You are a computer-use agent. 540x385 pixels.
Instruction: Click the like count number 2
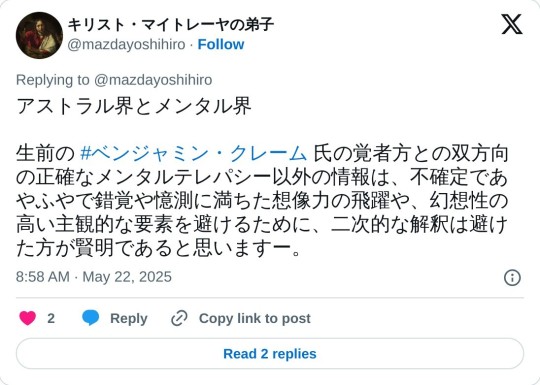51,319
